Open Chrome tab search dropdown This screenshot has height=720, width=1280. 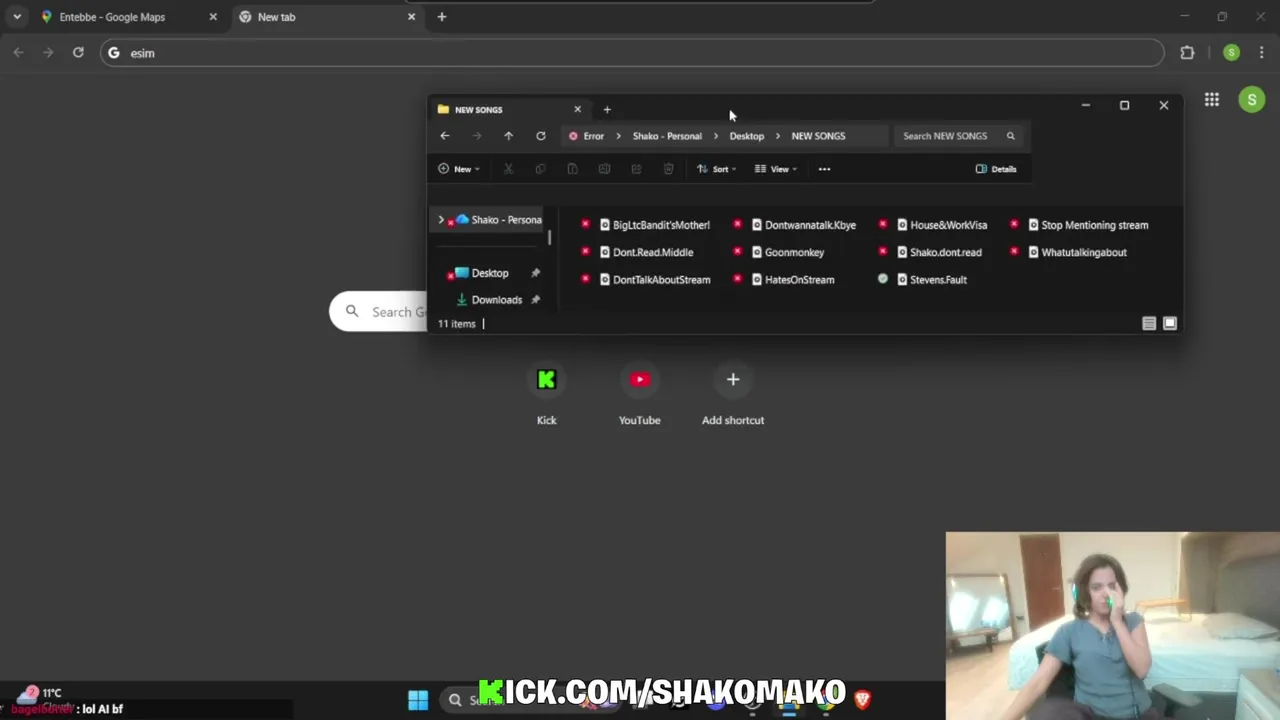point(17,17)
